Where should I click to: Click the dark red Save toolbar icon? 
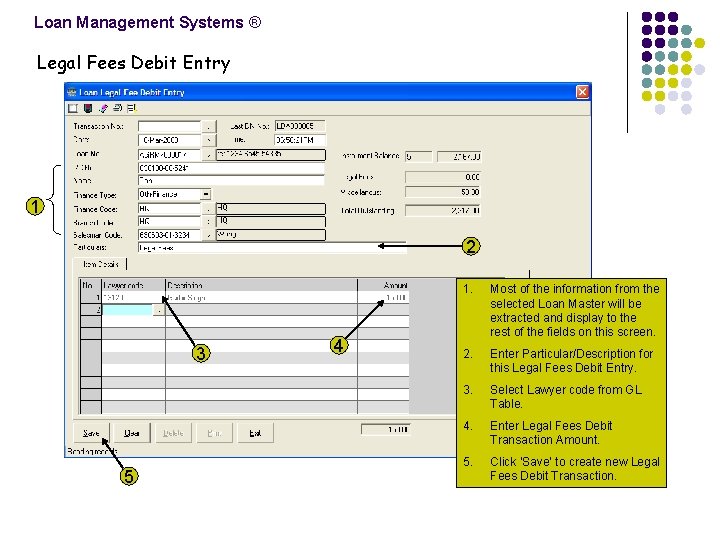[x=88, y=108]
